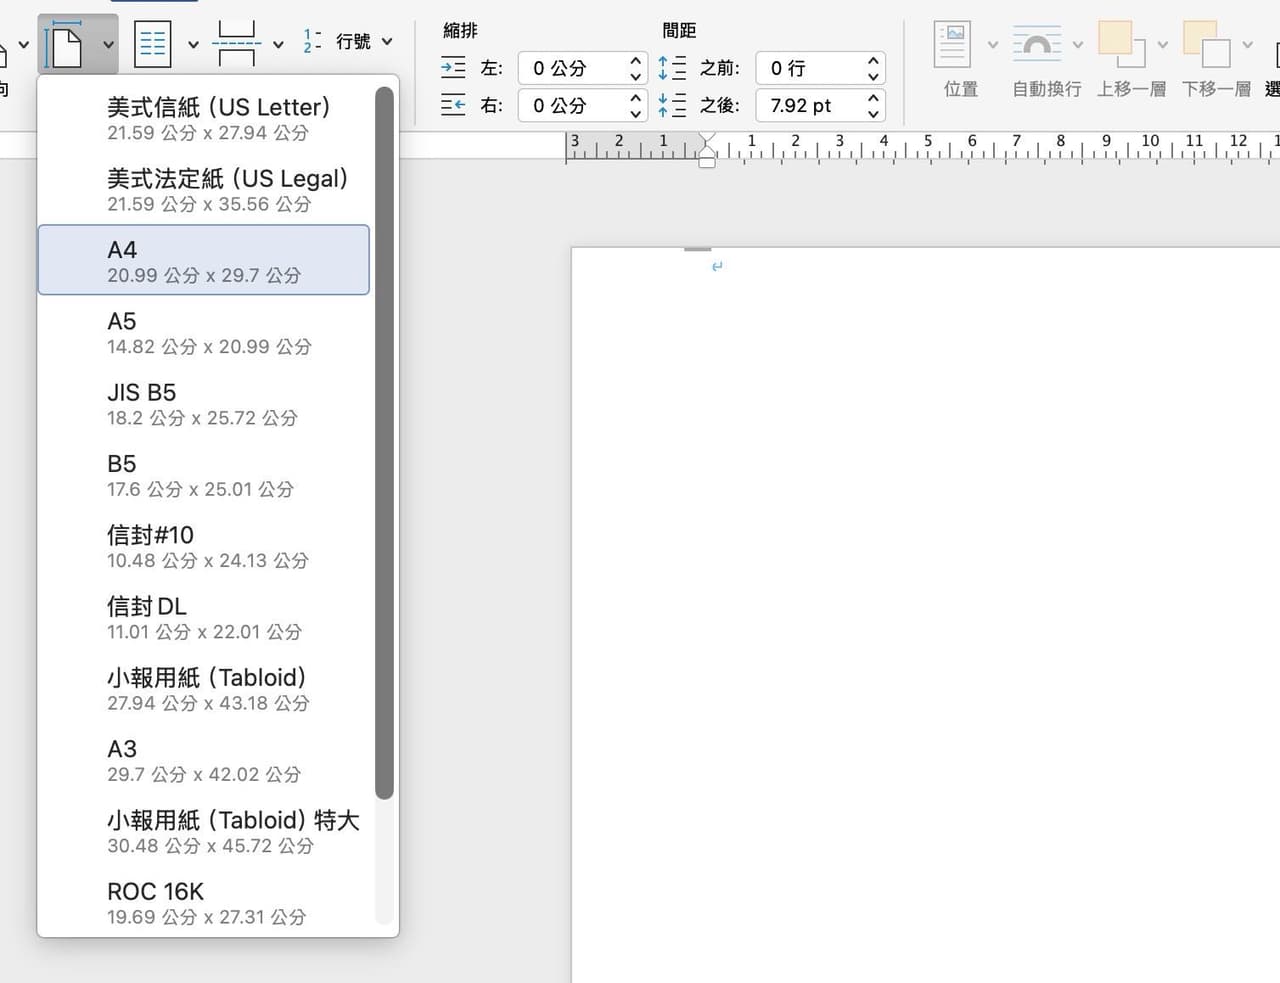Click the spacing before 之前 field
The height and width of the screenshot is (983, 1280).
point(809,68)
